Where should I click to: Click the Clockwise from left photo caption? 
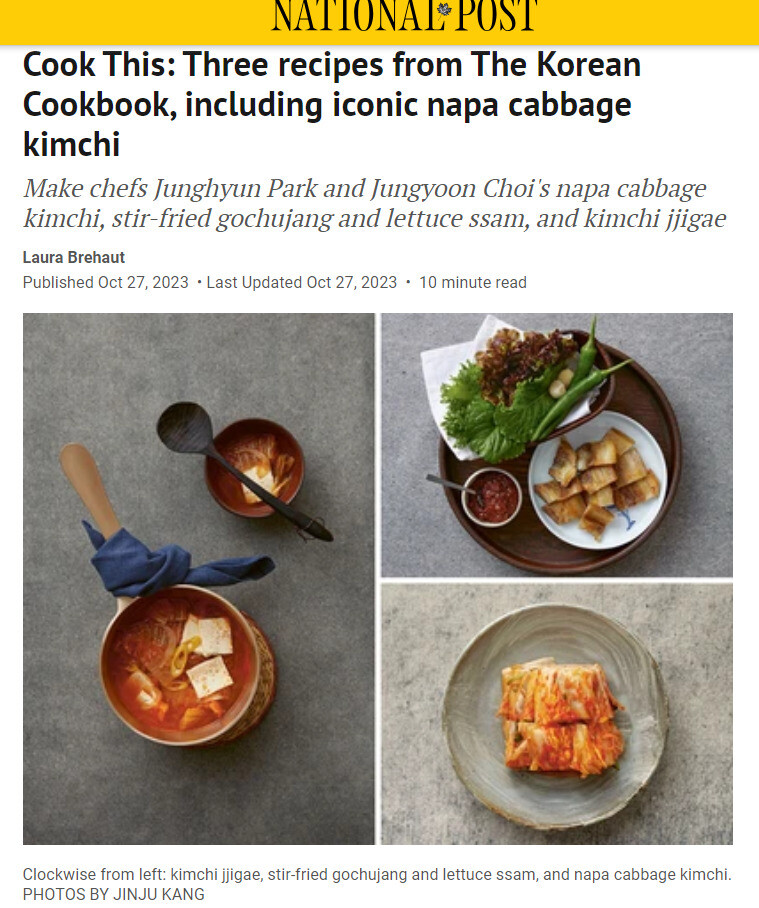point(377,874)
